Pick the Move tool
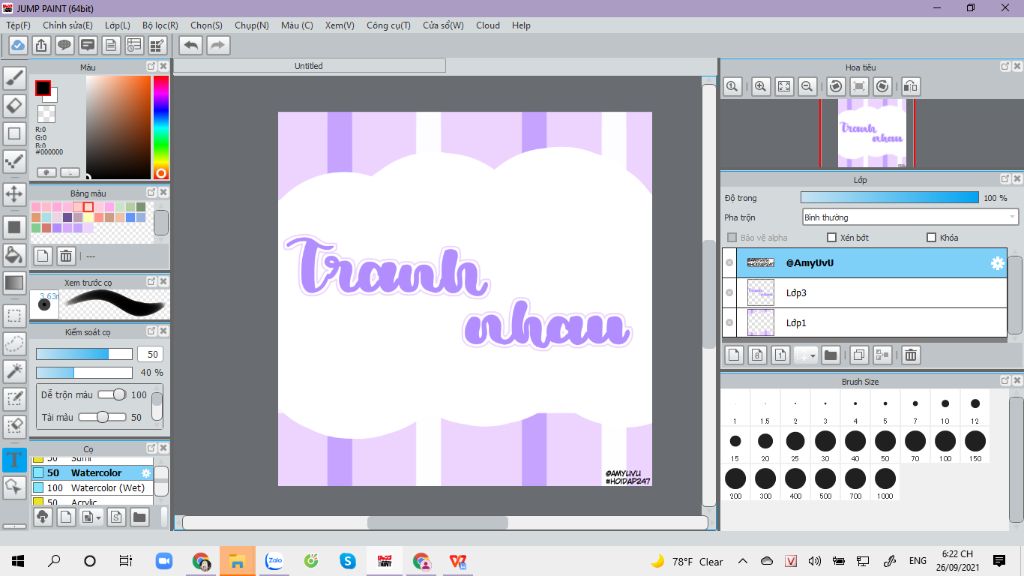Image resolution: width=1024 pixels, height=576 pixels. pyautogui.click(x=14, y=194)
